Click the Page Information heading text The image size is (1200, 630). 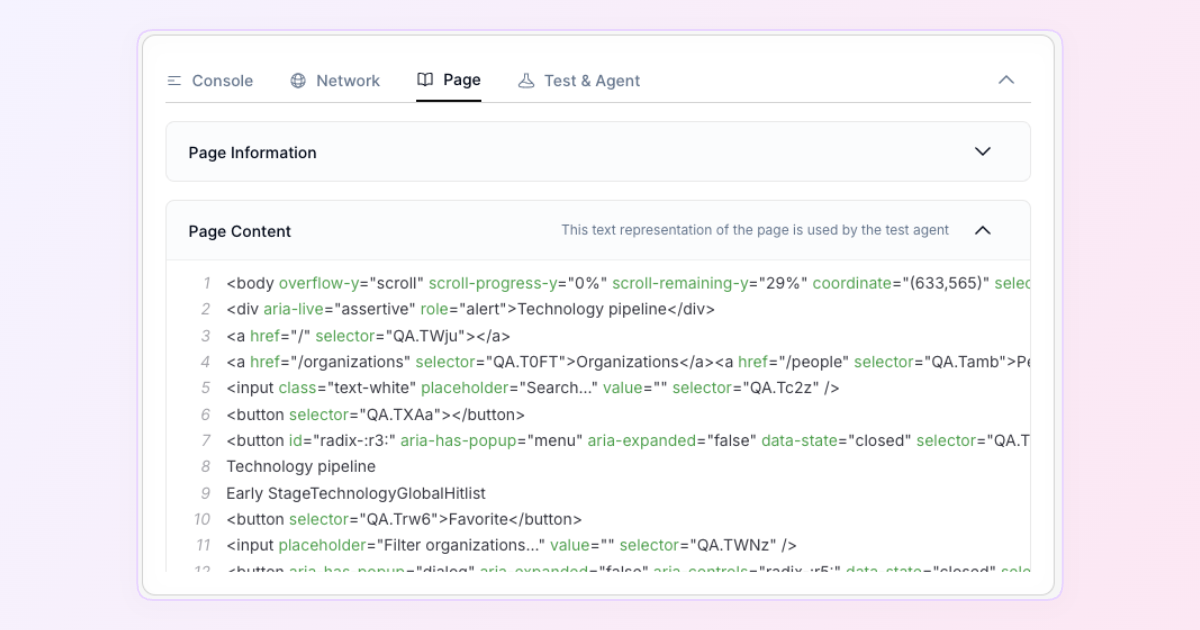(x=252, y=153)
